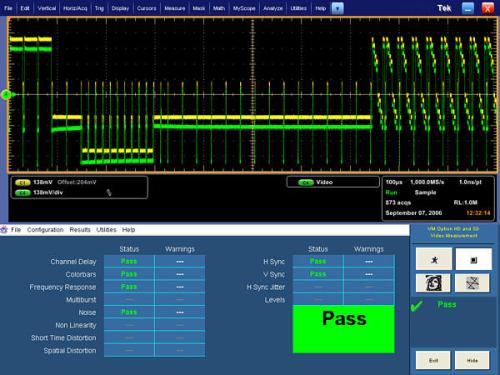Open the Mask menu
This screenshot has width=500, height=375.
pos(199,8)
